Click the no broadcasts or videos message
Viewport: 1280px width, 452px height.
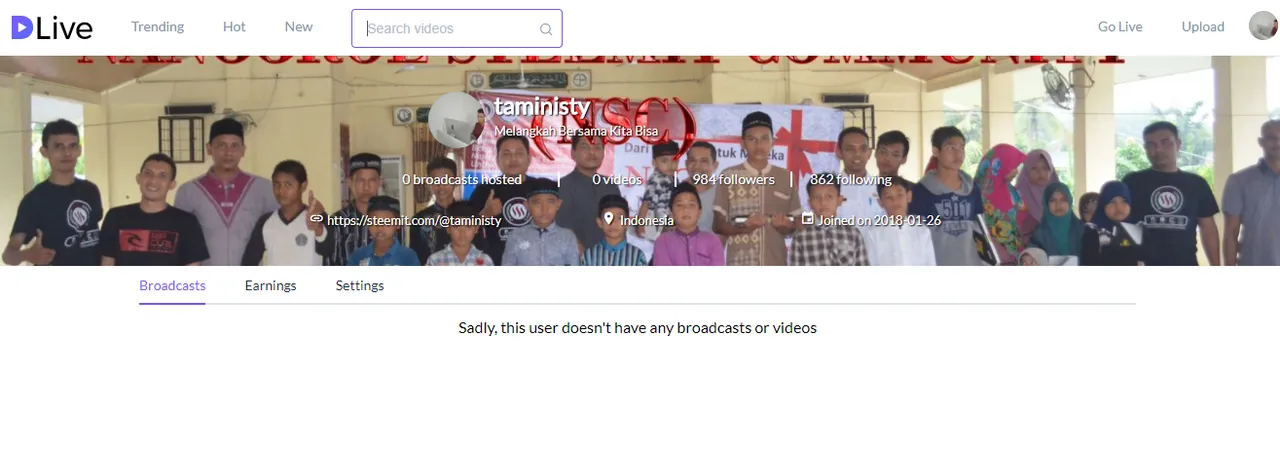[x=638, y=328]
